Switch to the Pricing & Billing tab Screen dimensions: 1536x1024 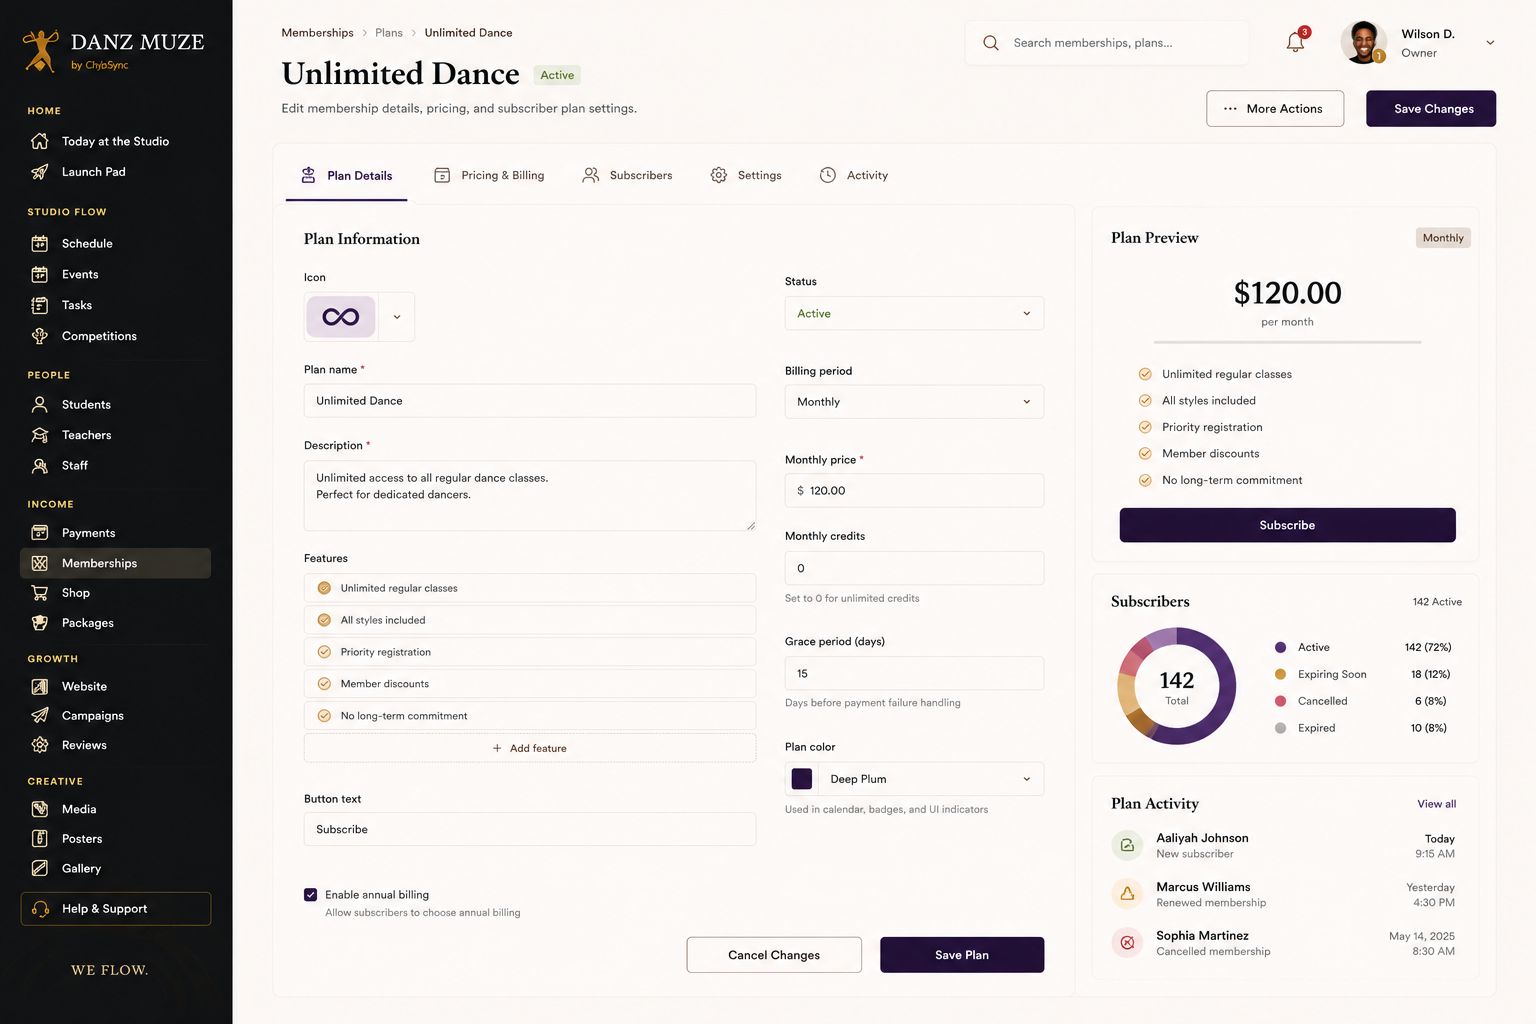(490, 175)
